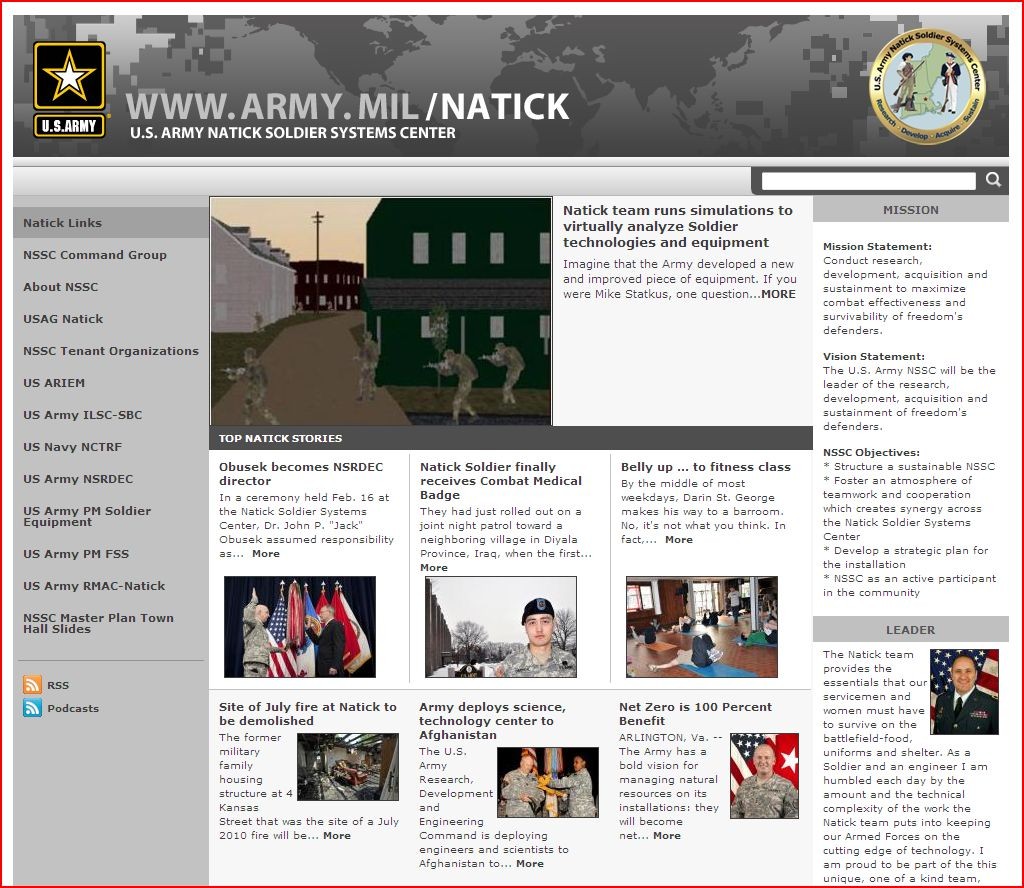Screen dimensions: 1024x888
Task: Open 'Net Zero is 100 Percent Benefit' headline
Action: coord(695,714)
